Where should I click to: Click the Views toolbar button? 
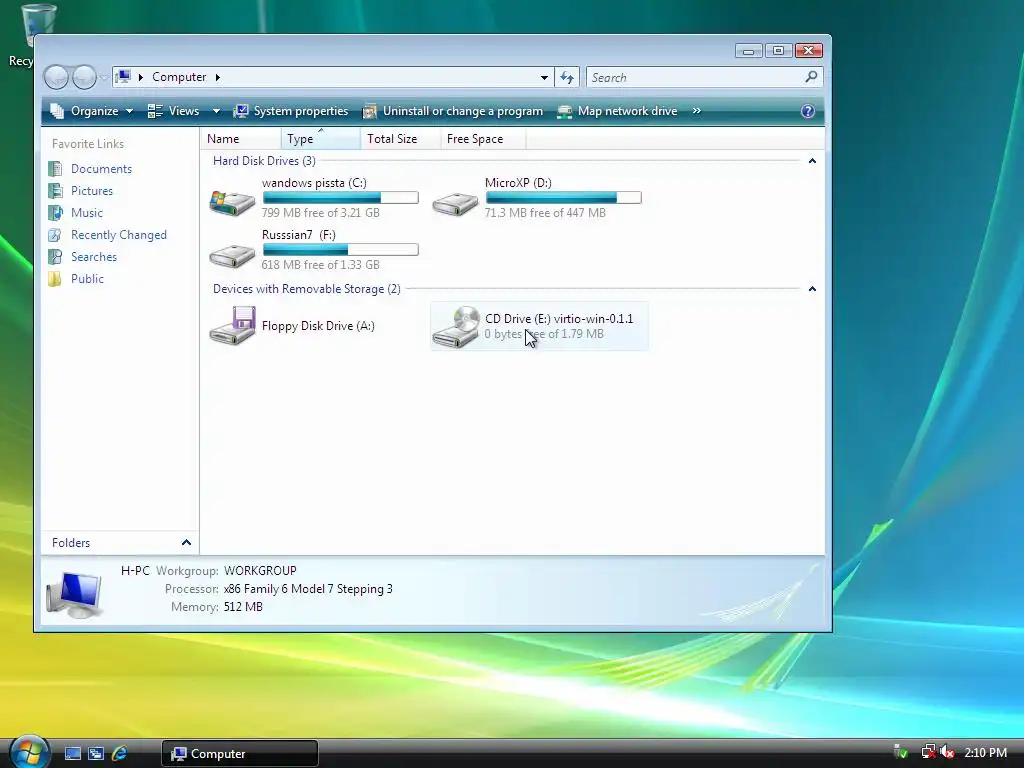point(174,111)
